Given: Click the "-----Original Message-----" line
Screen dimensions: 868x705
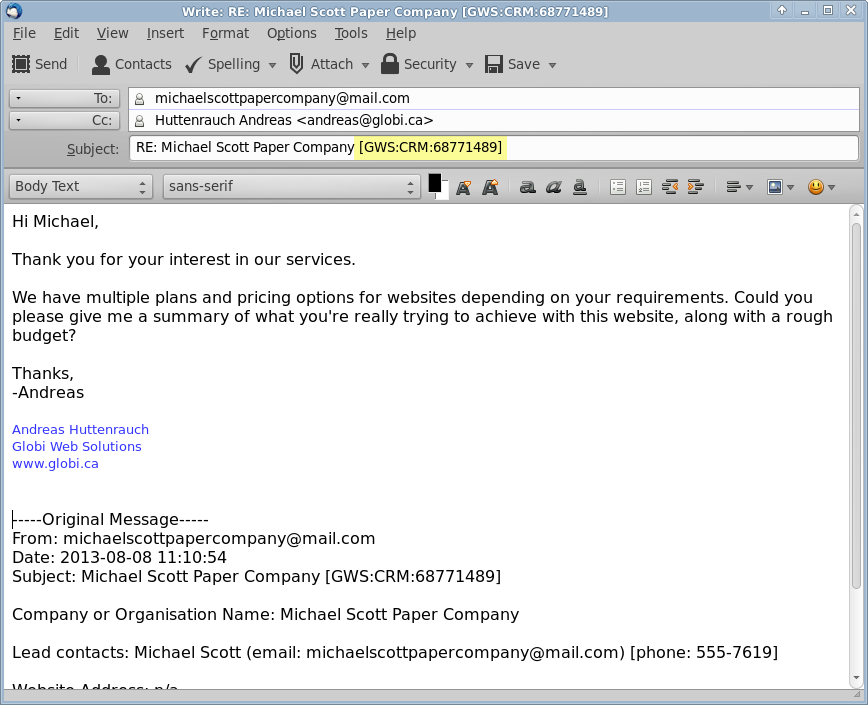Looking at the screenshot, I should (111, 520).
